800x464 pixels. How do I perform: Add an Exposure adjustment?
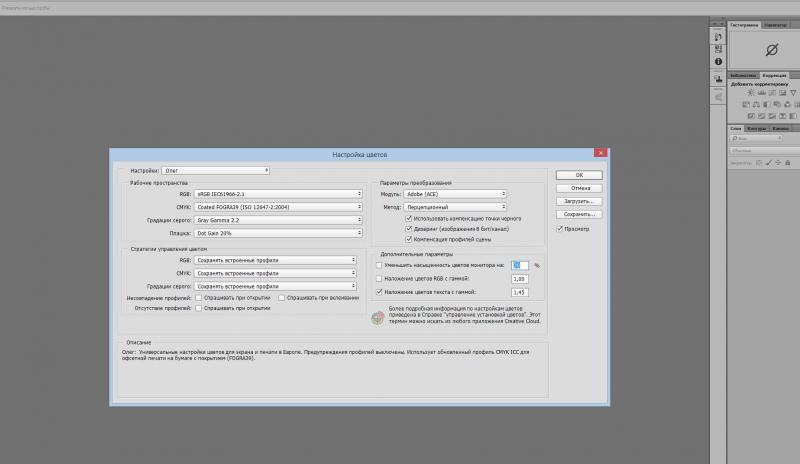783,93
